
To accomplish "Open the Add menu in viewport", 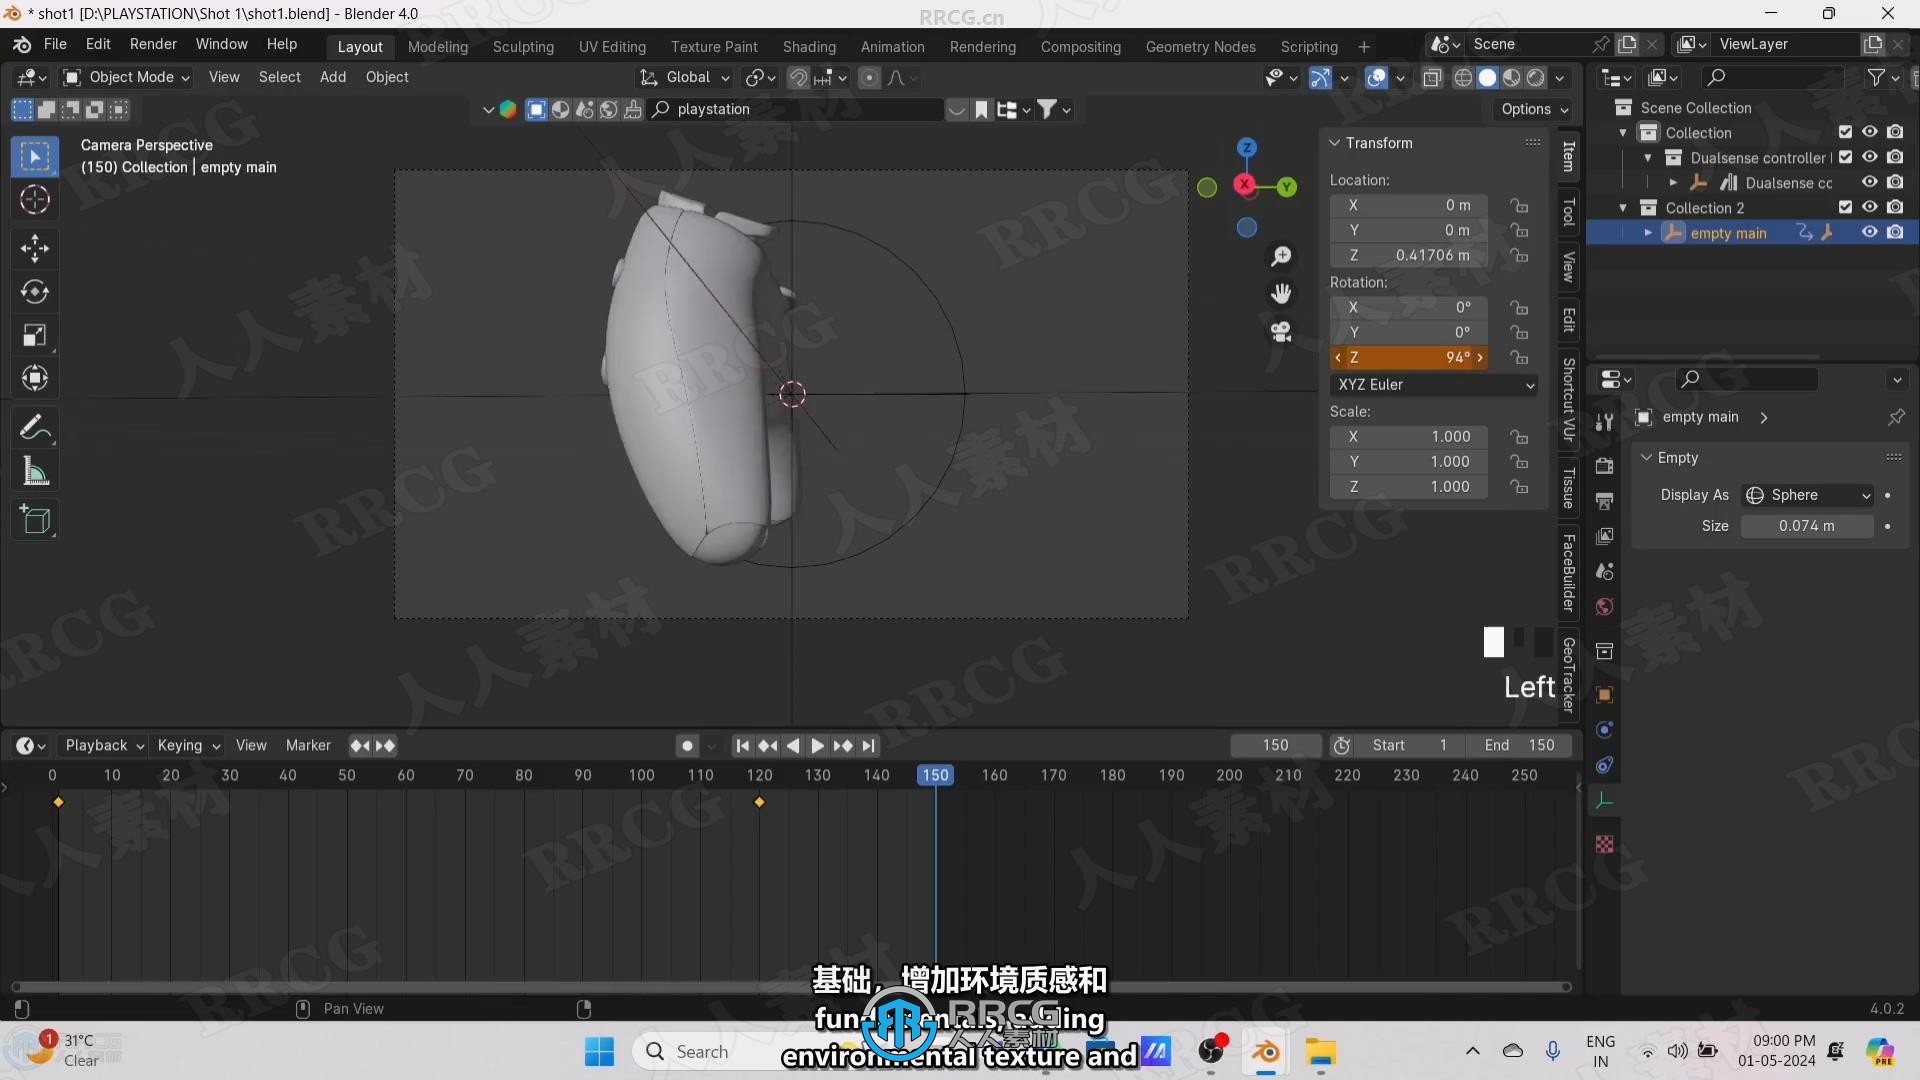I will click(333, 77).
